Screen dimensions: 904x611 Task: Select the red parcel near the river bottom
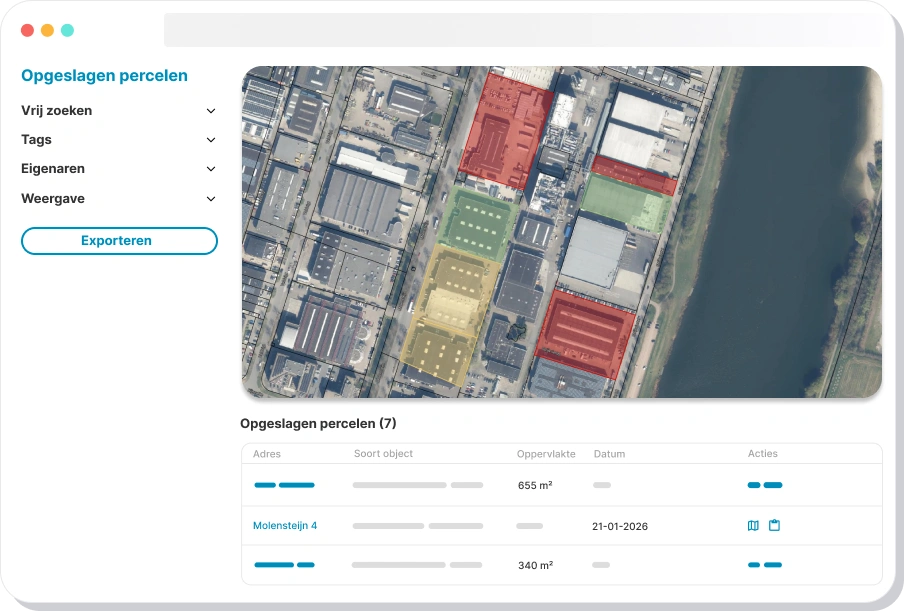[x=585, y=332]
